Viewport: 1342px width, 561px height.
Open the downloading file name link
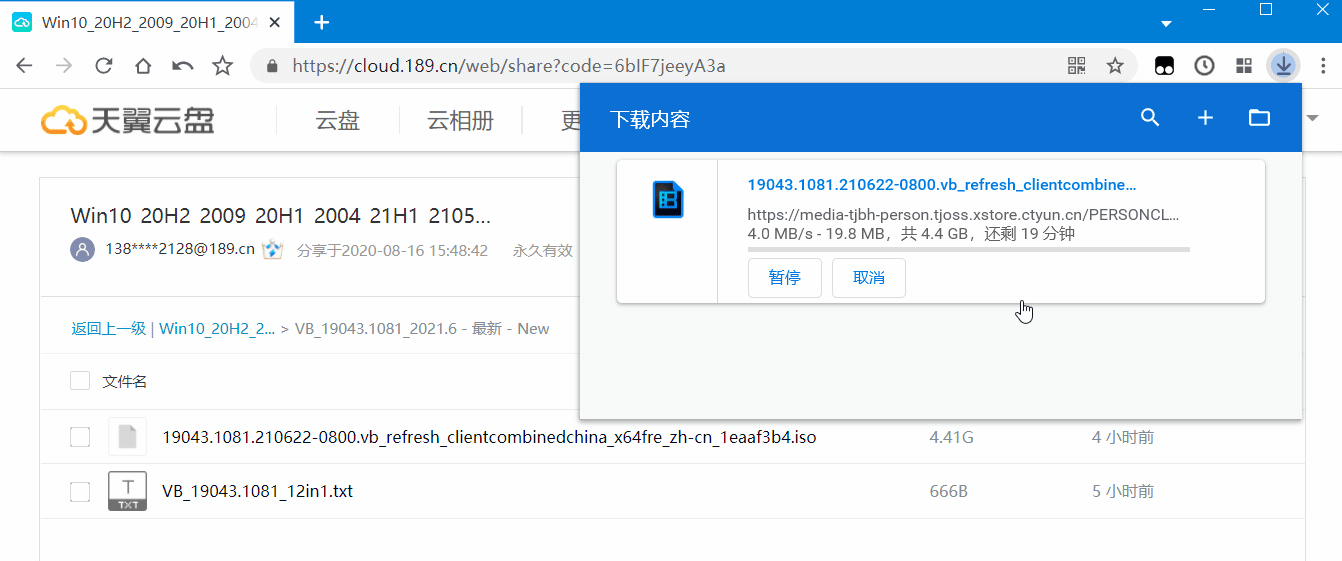[942, 185]
